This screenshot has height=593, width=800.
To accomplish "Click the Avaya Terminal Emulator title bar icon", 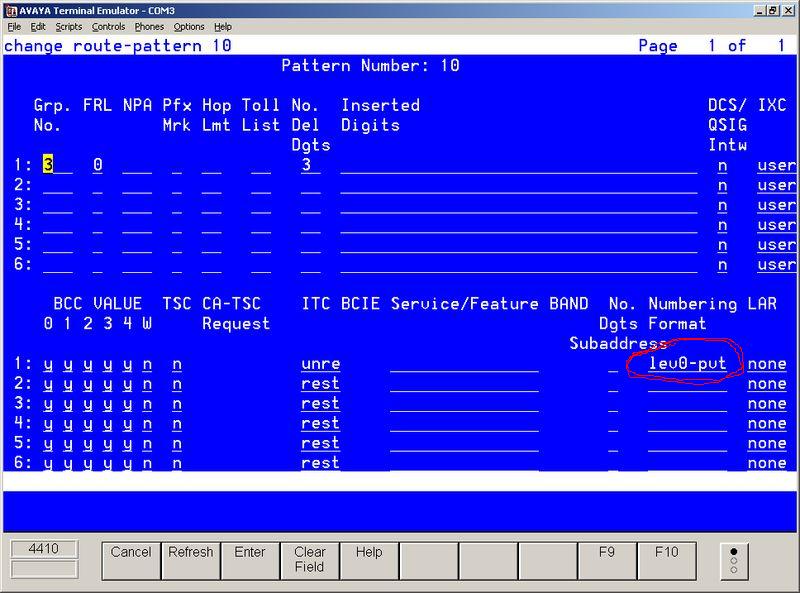I will [x=11, y=10].
